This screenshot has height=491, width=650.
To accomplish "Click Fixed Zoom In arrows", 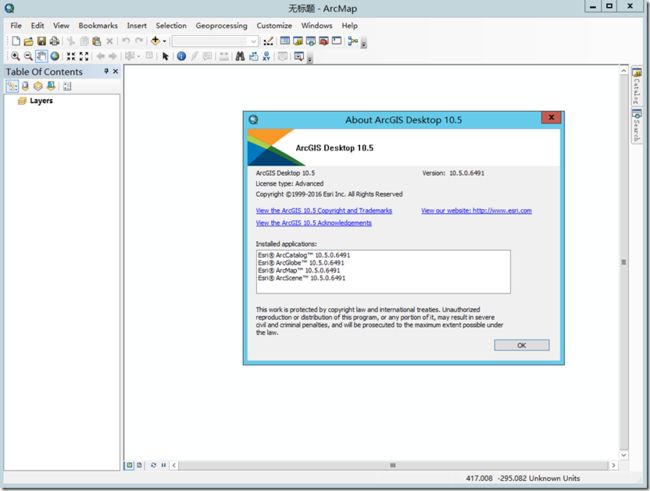I will 71,56.
